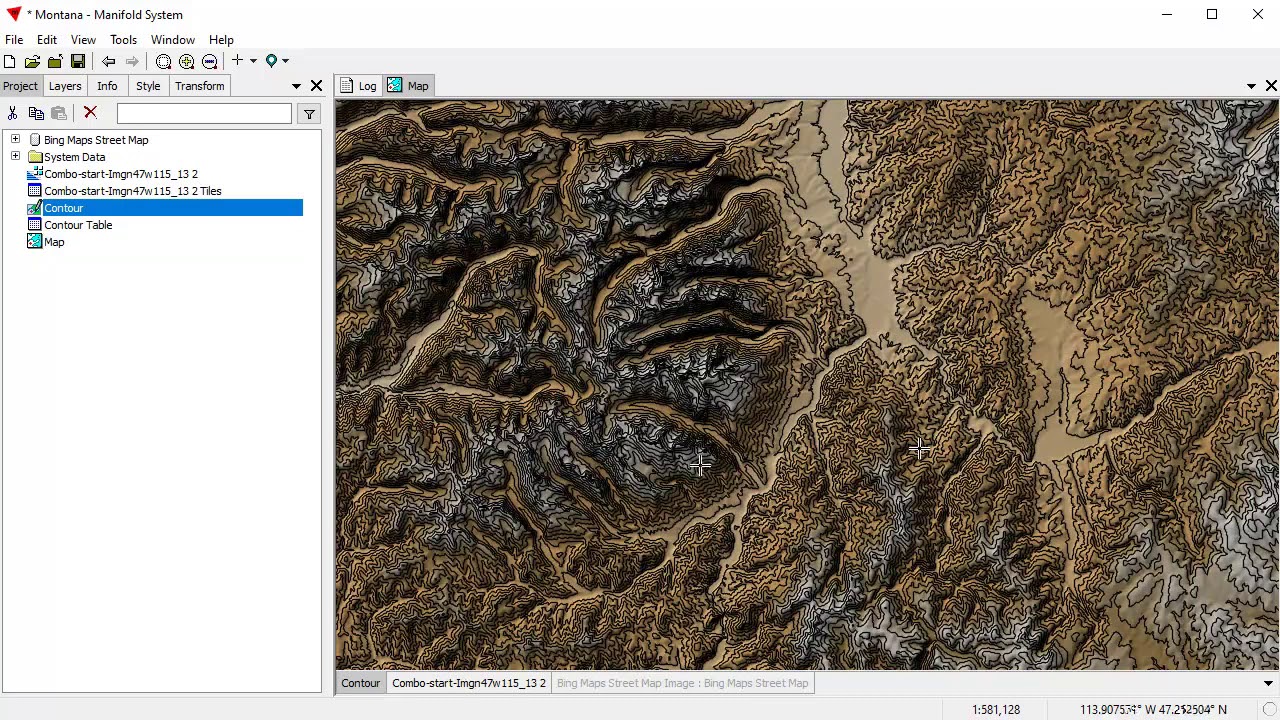Select the Contour Table item
Screen dimensions: 1280x720
78,225
